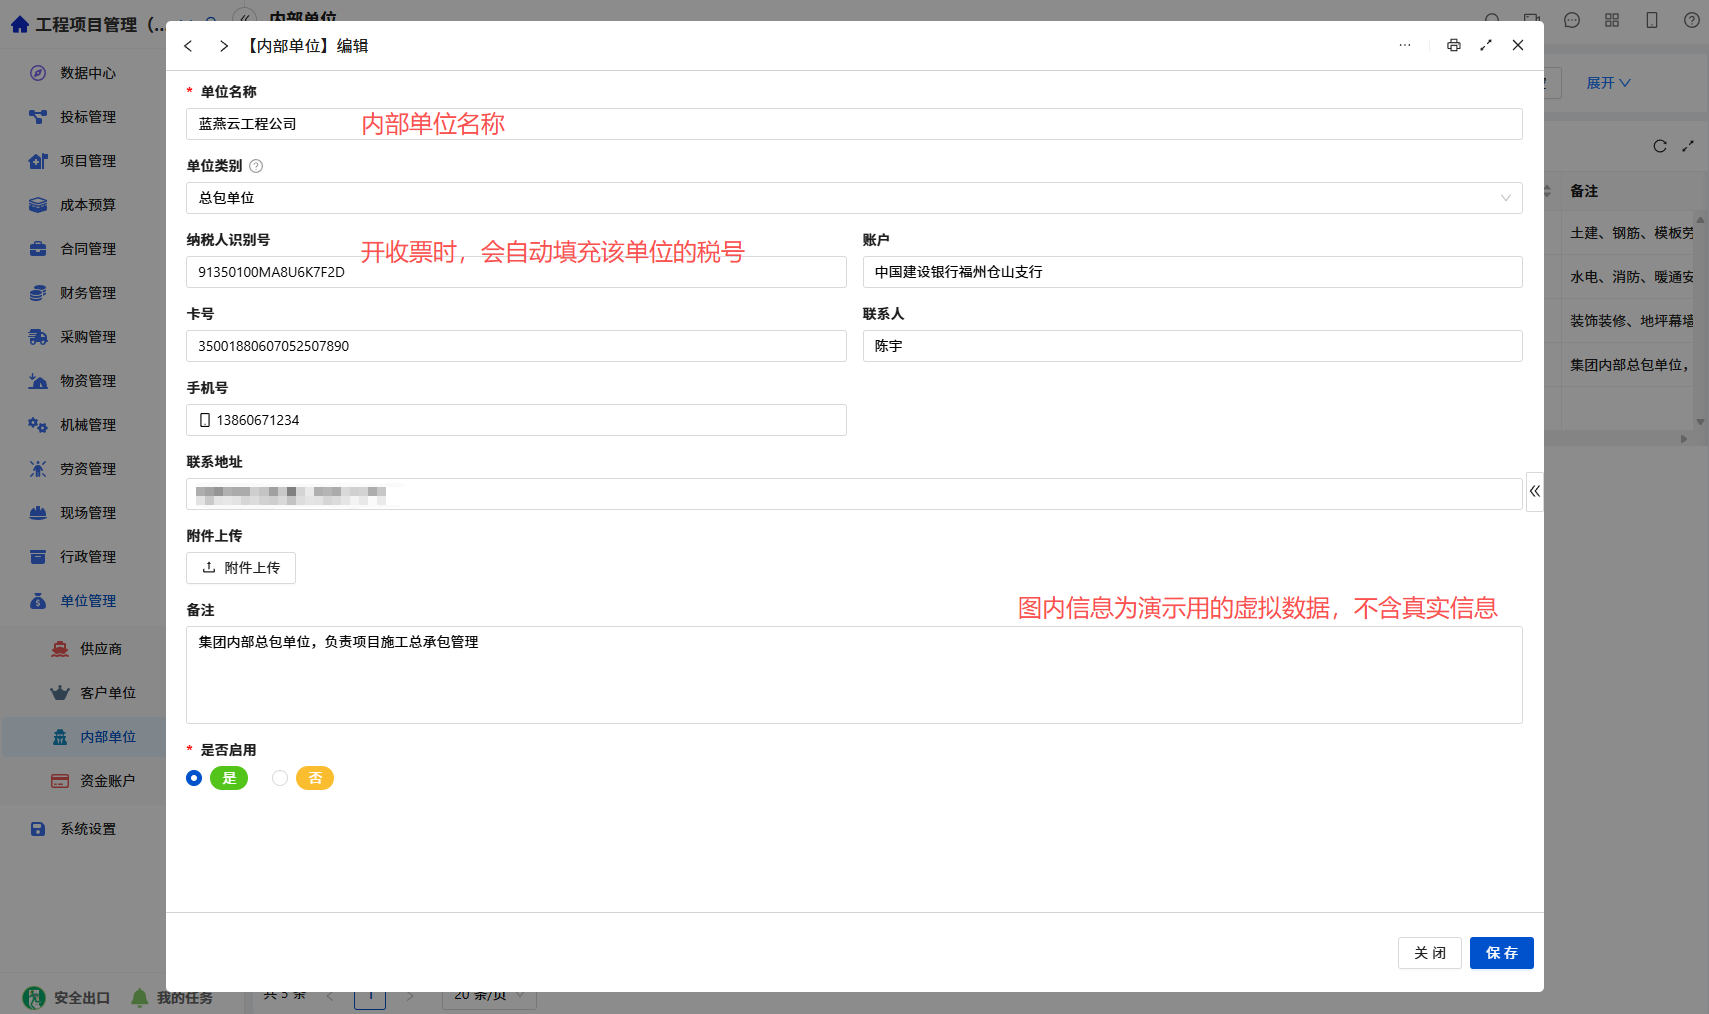
Task: Expand the 展开 filter link
Action: pyautogui.click(x=1608, y=83)
